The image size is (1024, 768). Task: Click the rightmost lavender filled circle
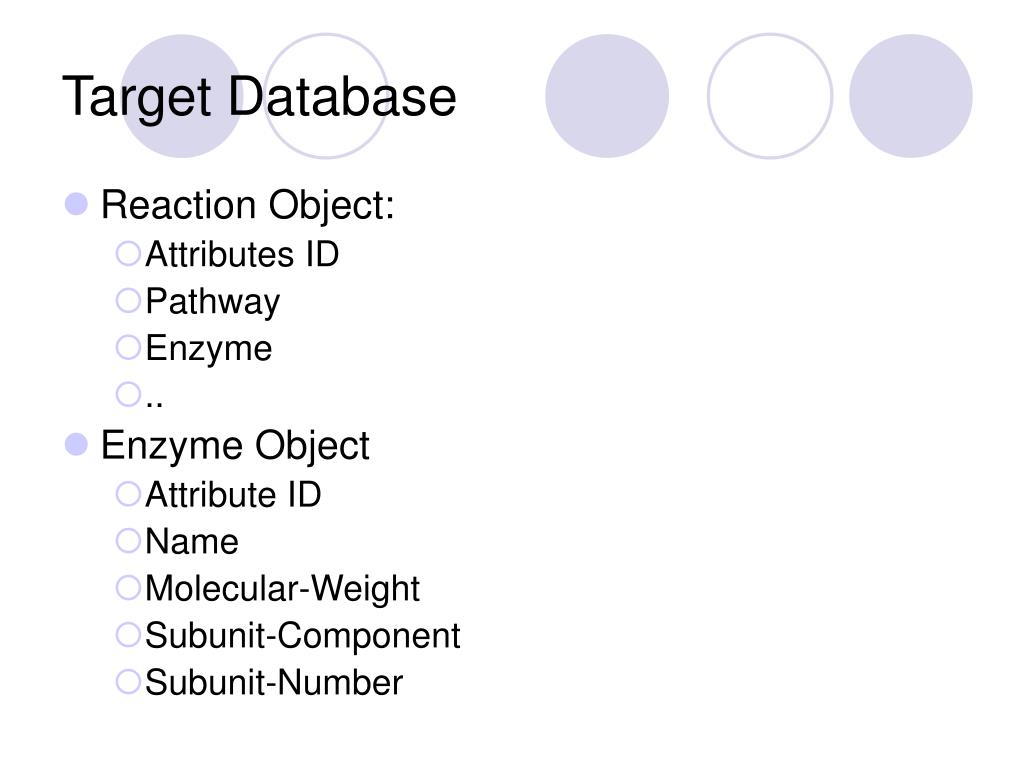[910, 96]
